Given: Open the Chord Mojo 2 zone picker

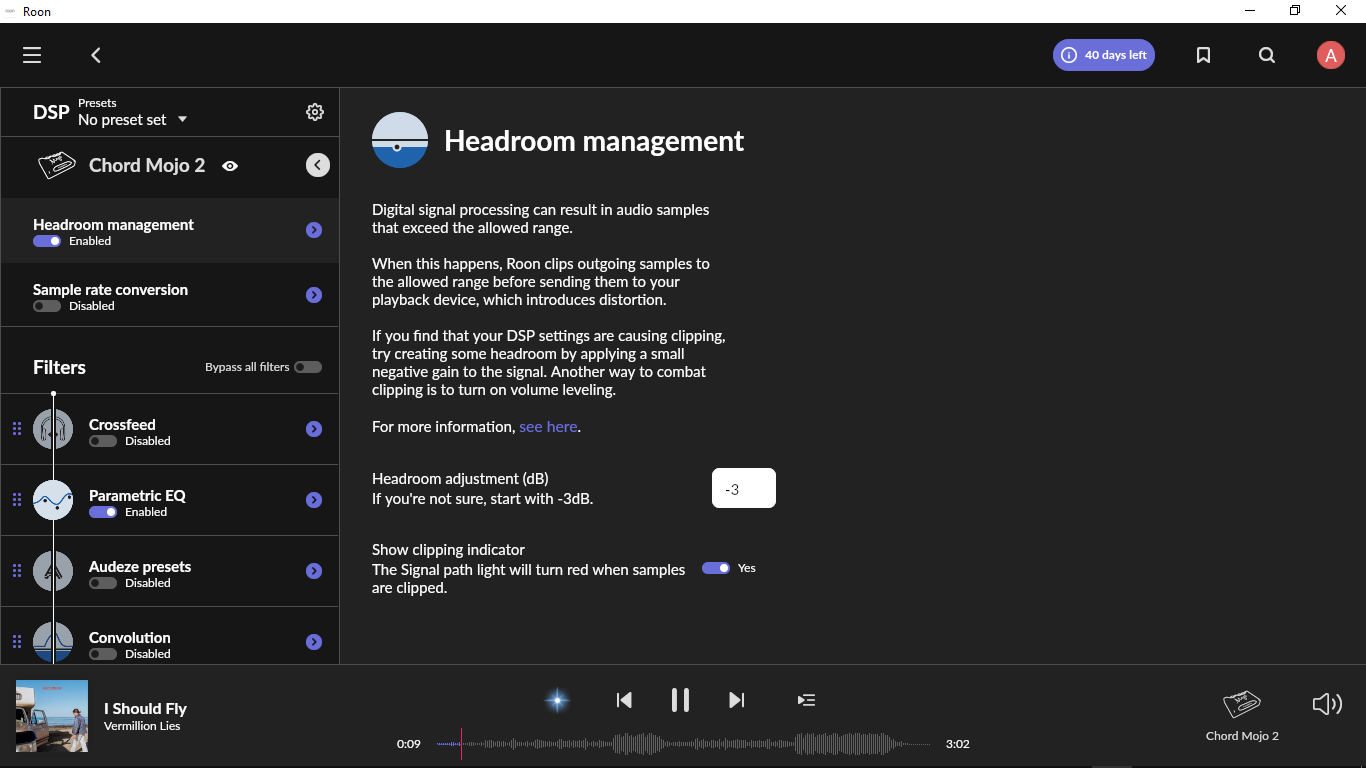Looking at the screenshot, I should coord(1242,716).
